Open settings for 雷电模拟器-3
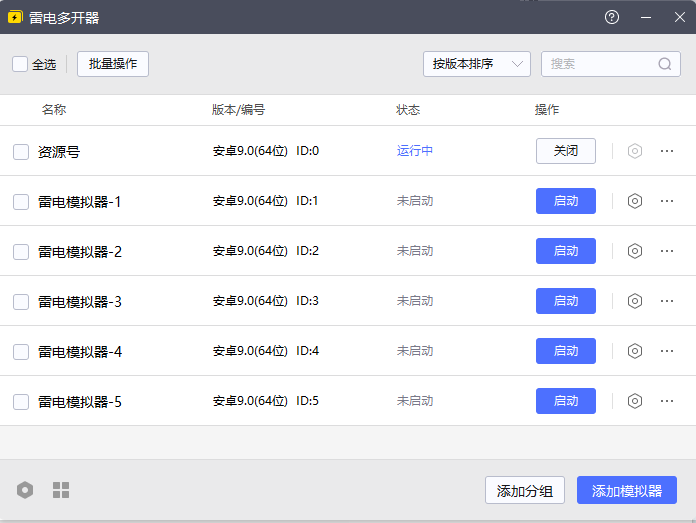Image resolution: width=696 pixels, height=523 pixels. pyautogui.click(x=634, y=301)
